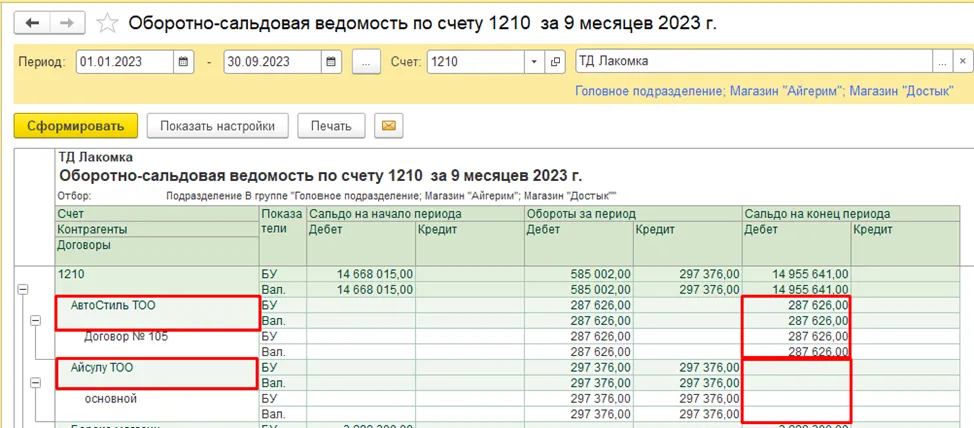Collapse the Айсулу ТОО group
This screenshot has width=974, height=428.
point(35,383)
